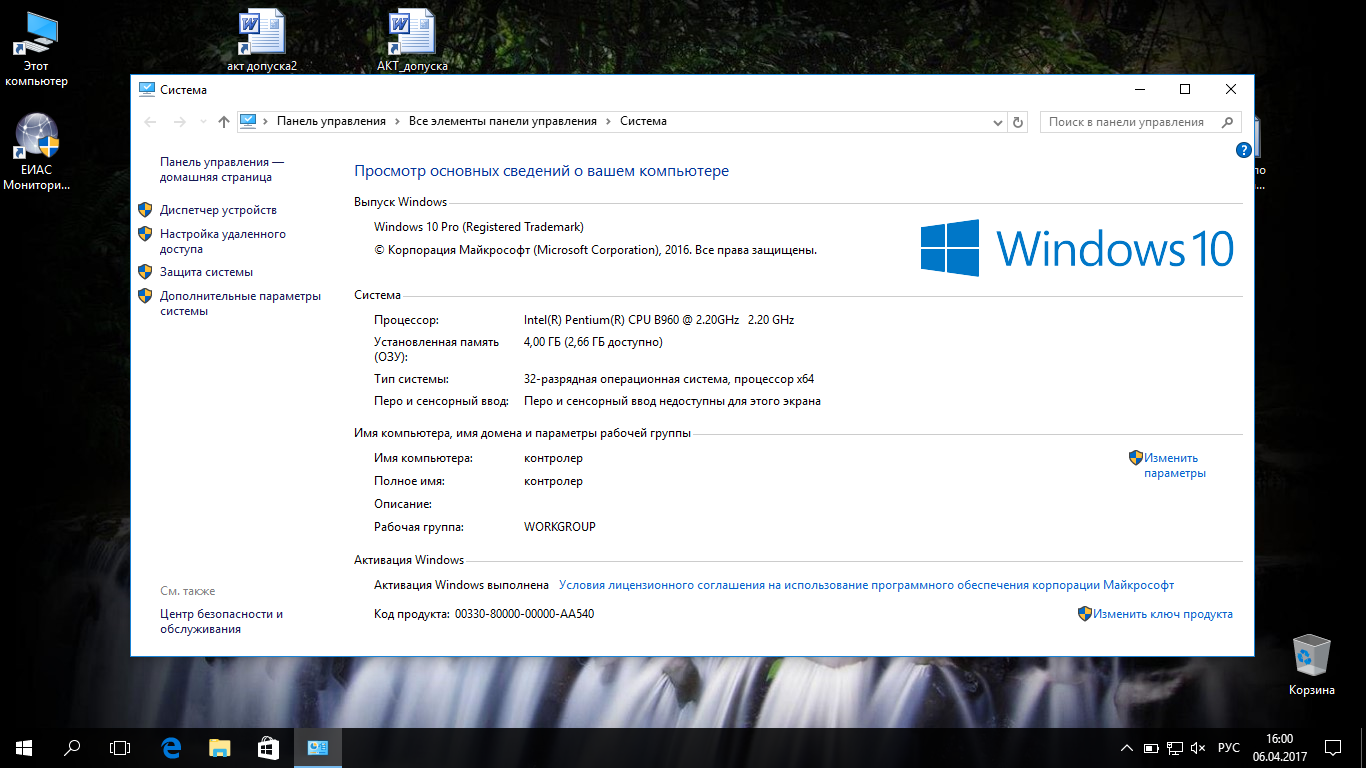Viewport: 1366px width, 768px height.
Task: Expand chevron before Панель управления breadcrumb
Action: (x=267, y=121)
